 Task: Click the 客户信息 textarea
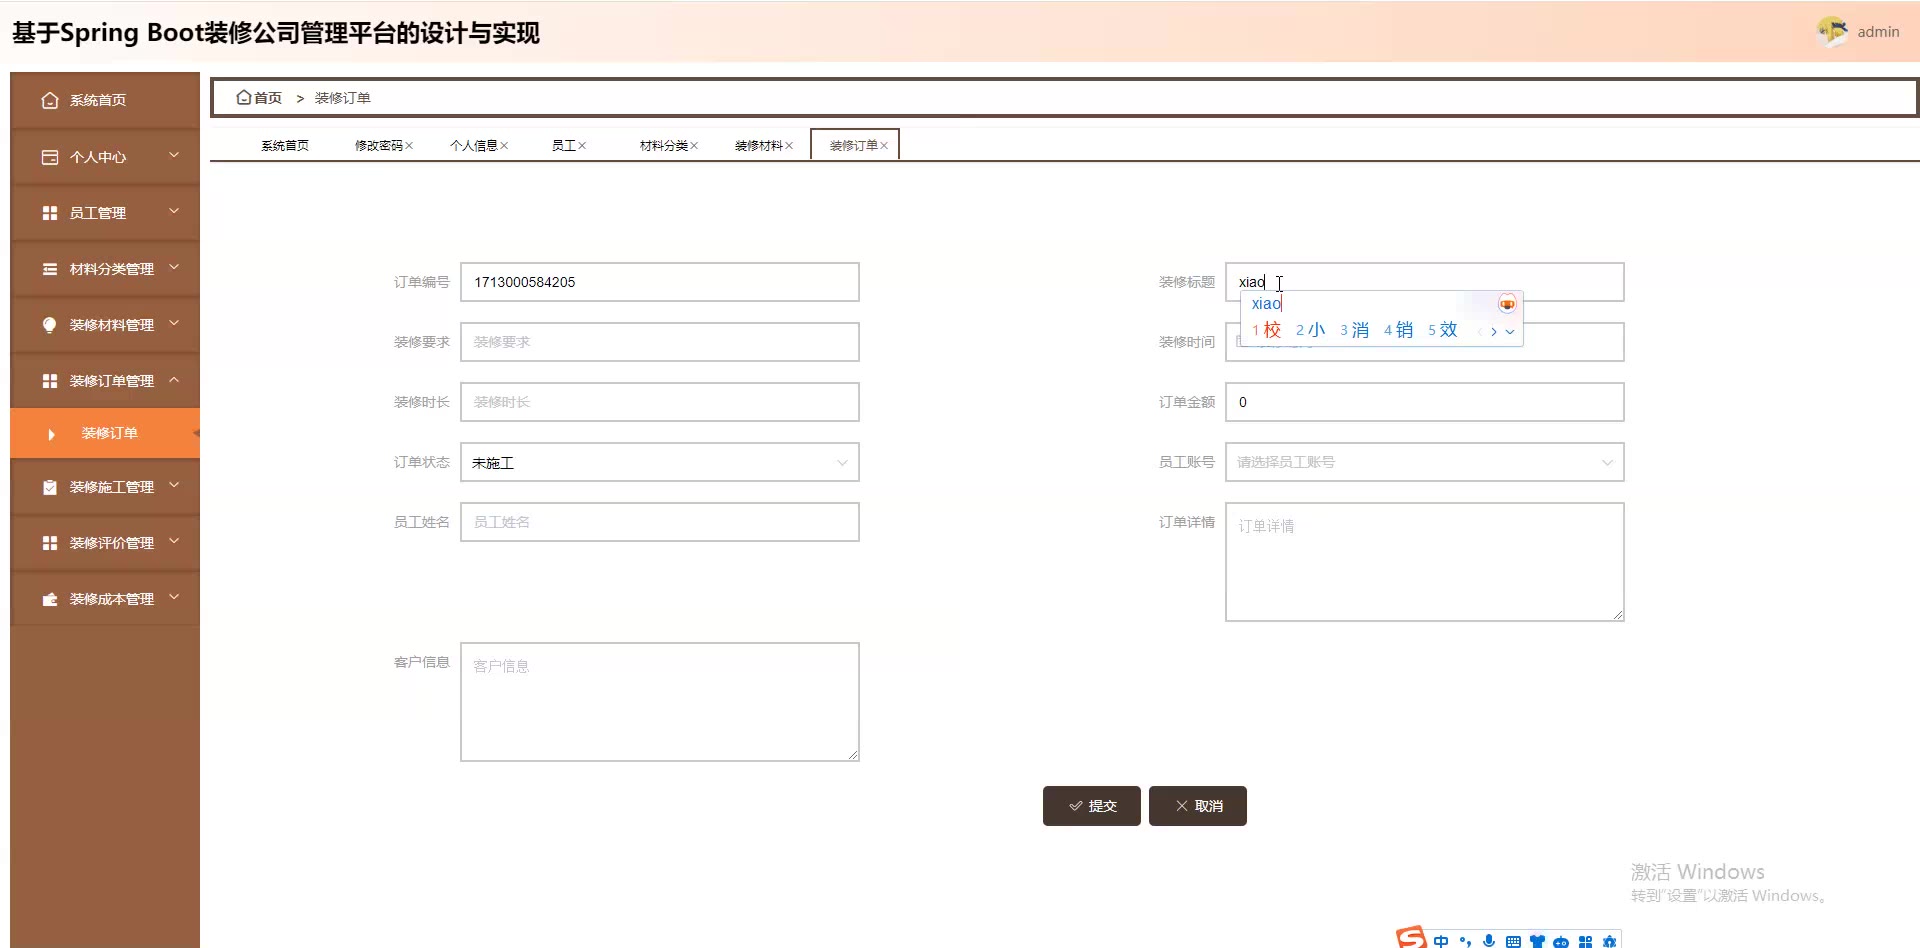660,702
